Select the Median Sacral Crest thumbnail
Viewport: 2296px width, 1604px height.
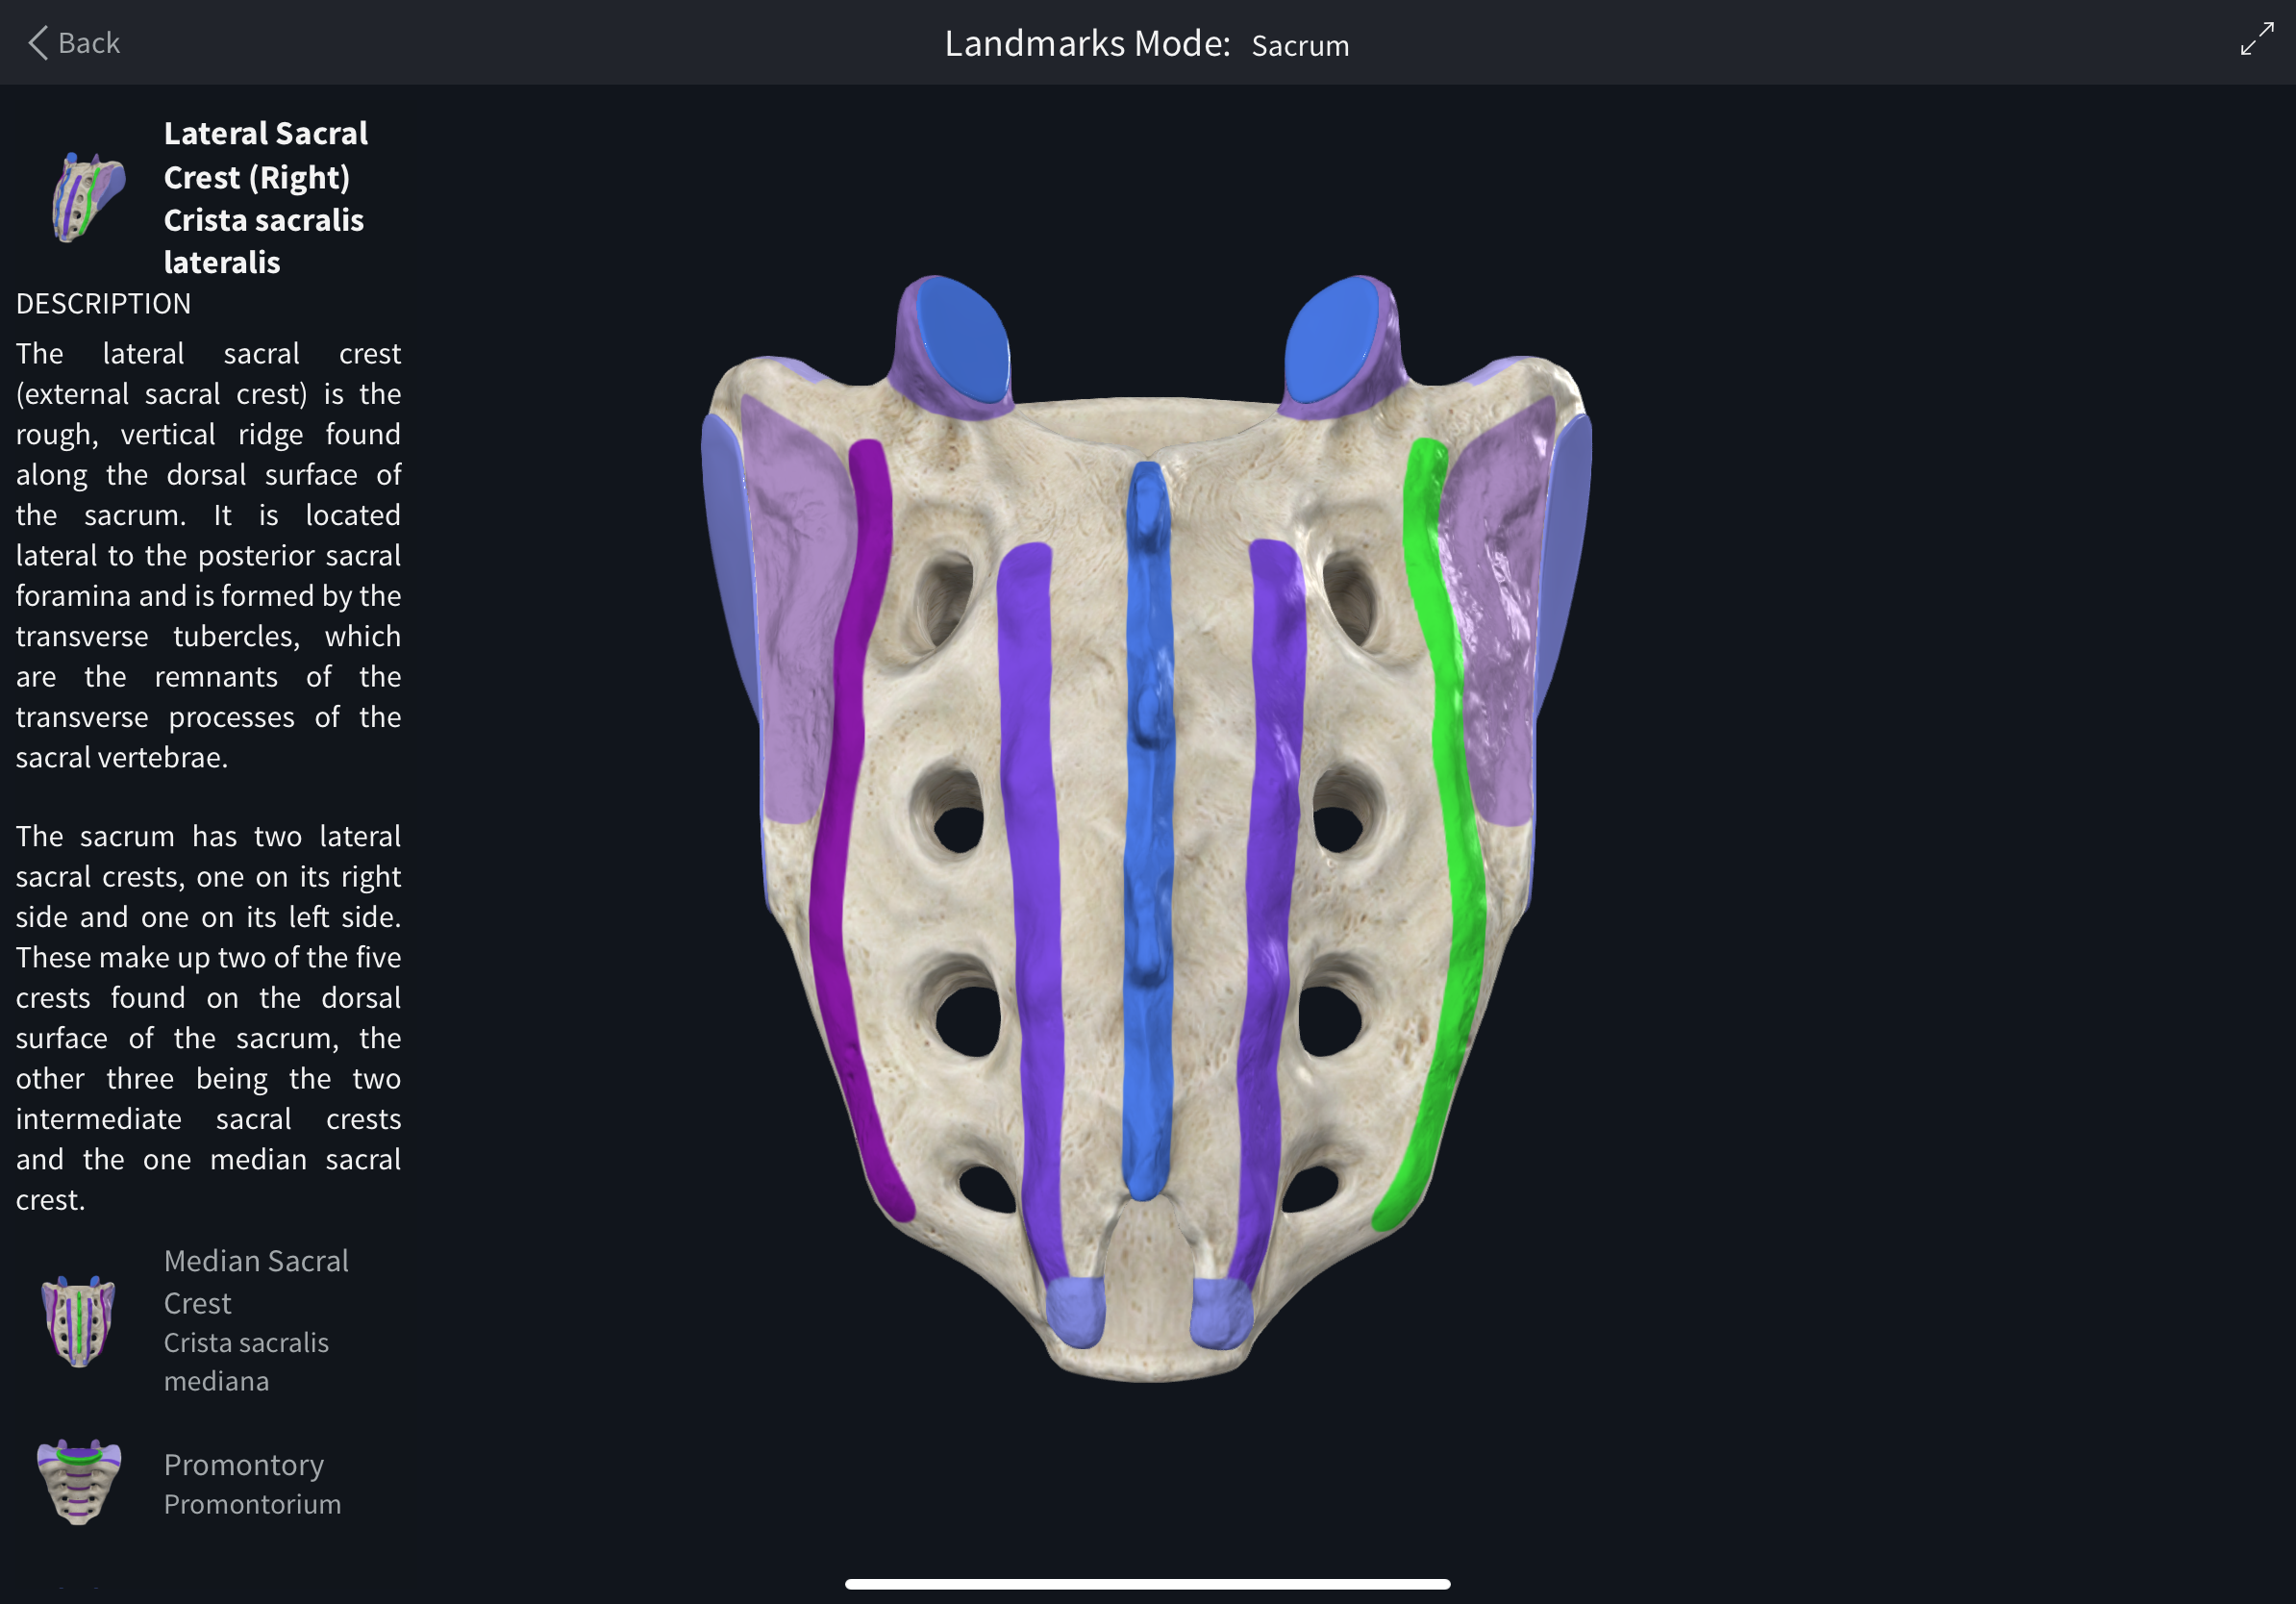tap(78, 1320)
